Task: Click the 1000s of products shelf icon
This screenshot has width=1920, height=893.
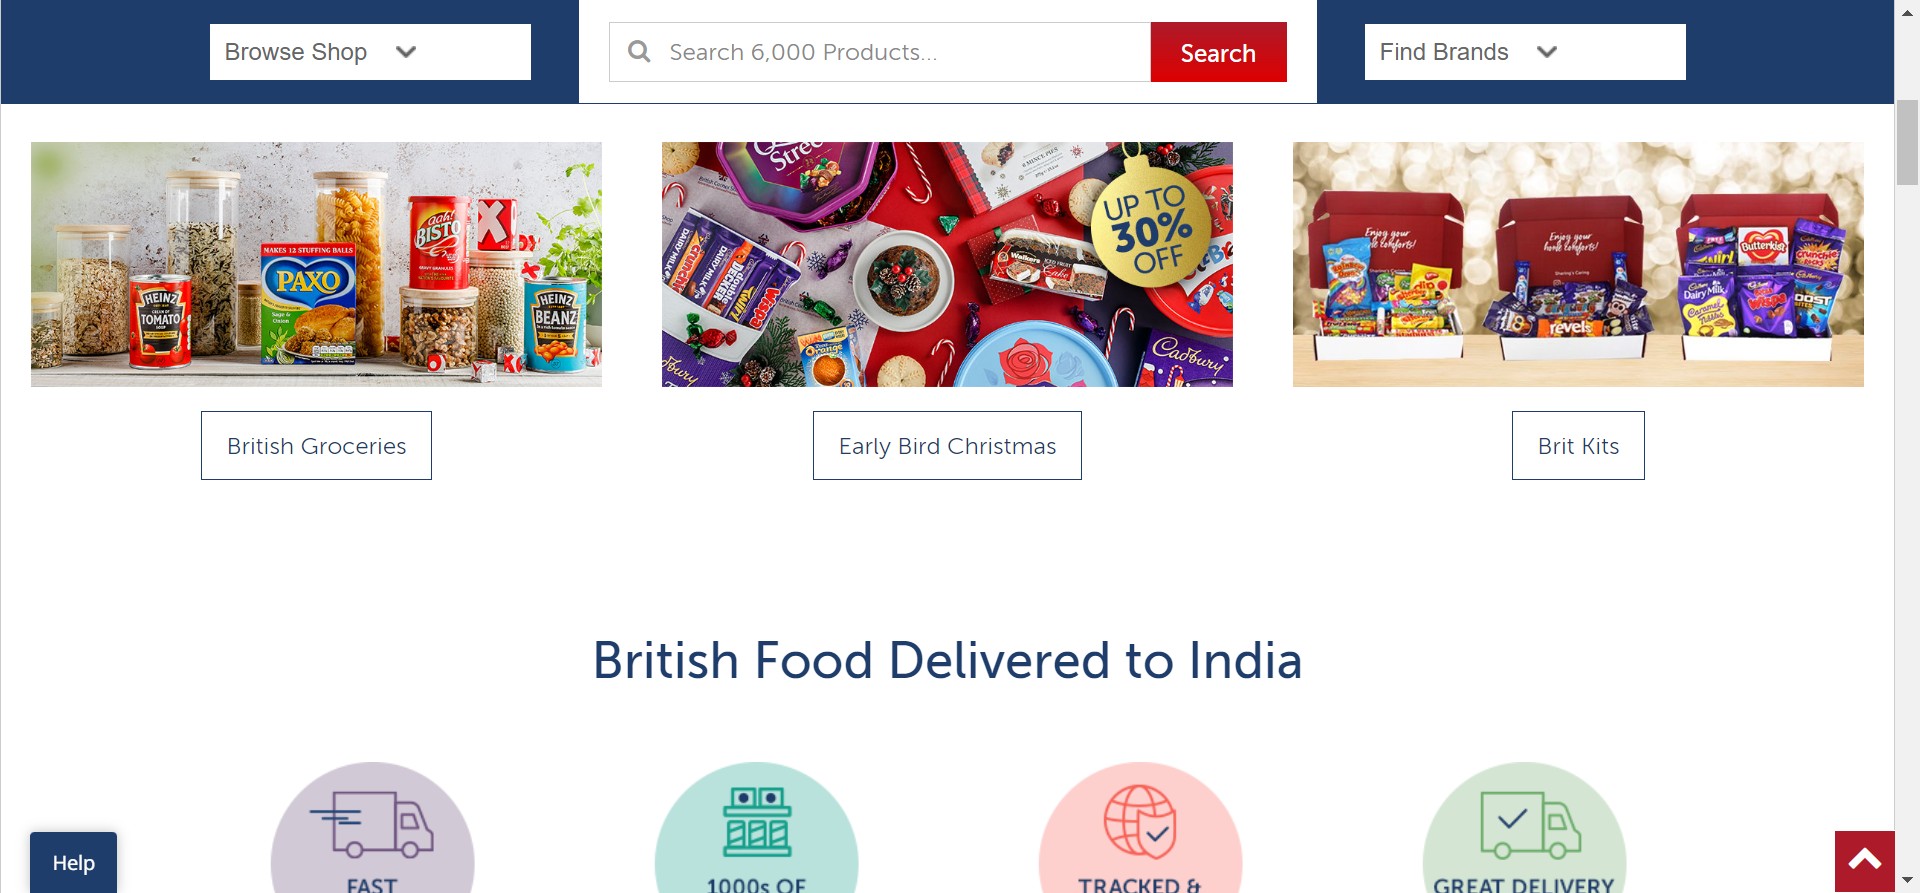Action: (x=757, y=822)
